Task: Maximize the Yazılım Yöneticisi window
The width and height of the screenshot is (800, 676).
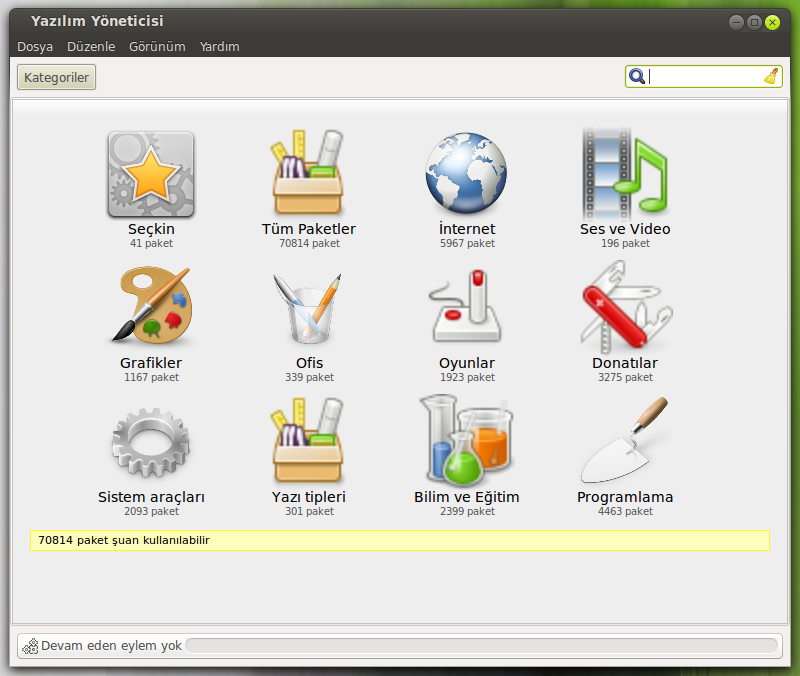Action: [x=754, y=22]
